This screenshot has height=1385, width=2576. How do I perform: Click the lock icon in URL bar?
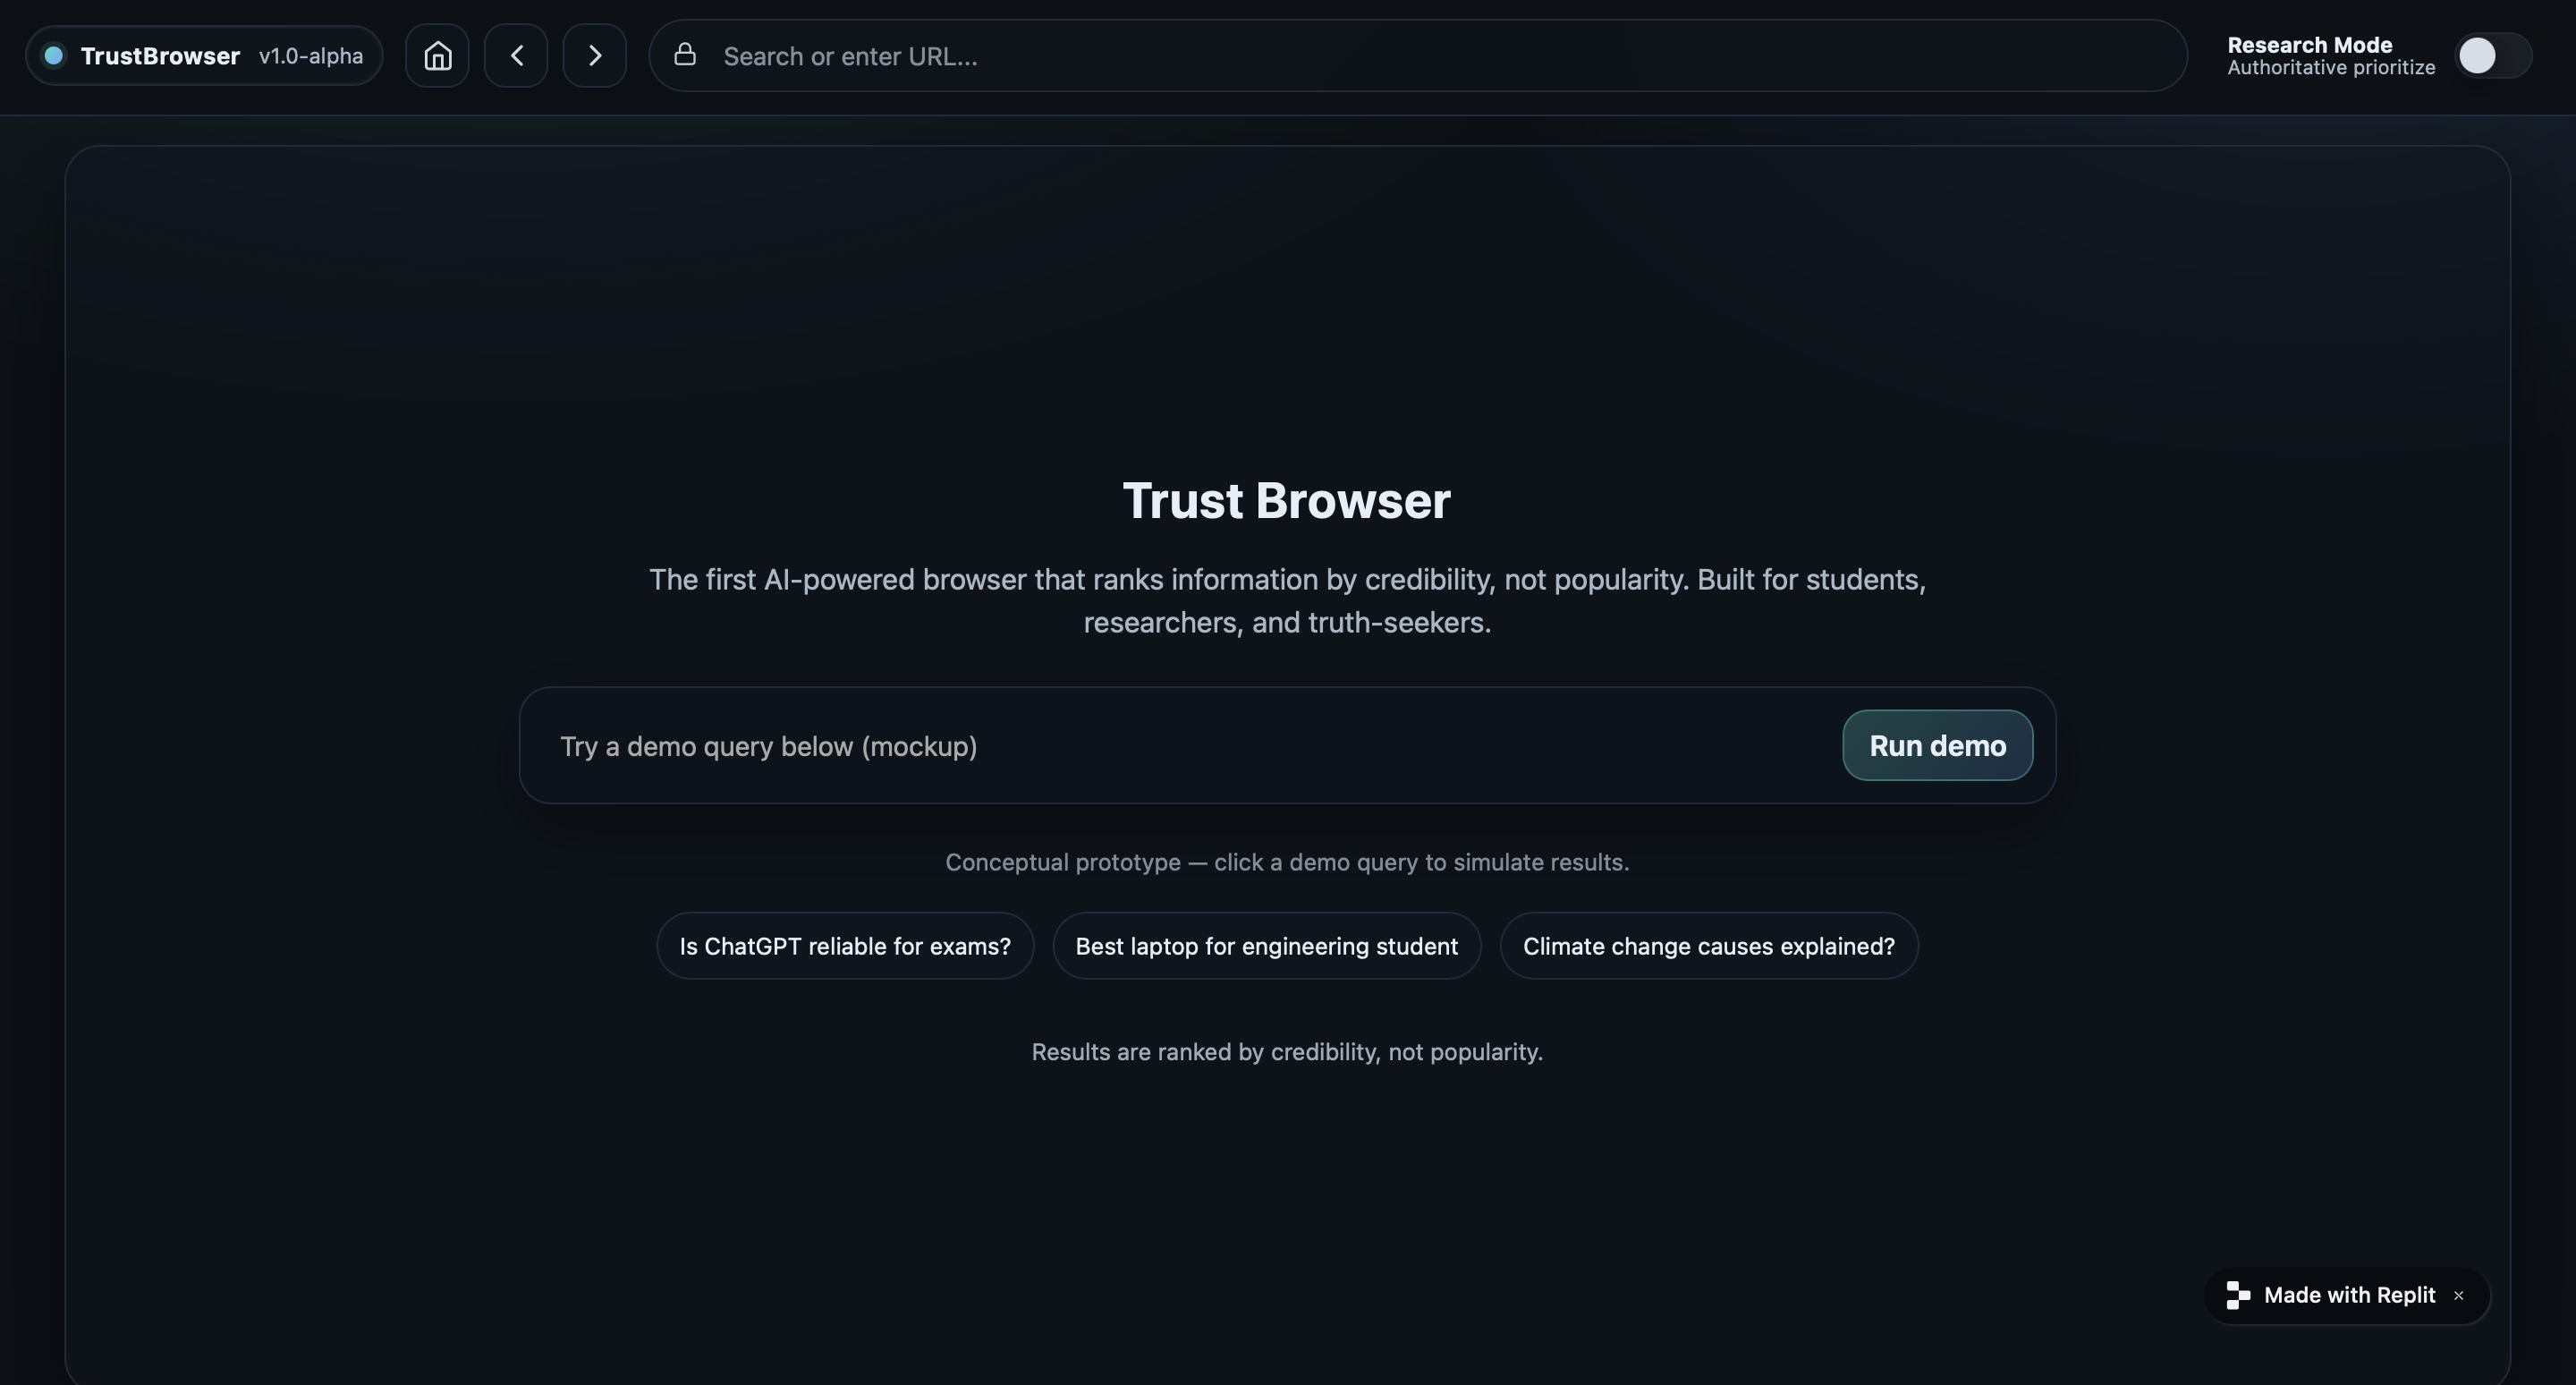[685, 55]
